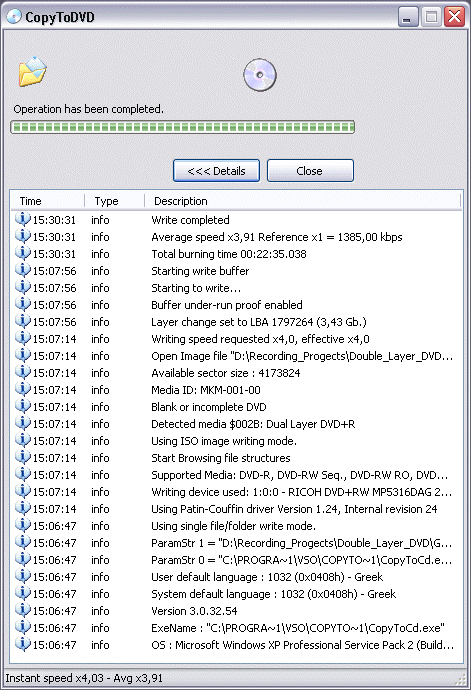Click info icon of the "Supported Media: DVD-R" row
The height and width of the screenshot is (690, 471).
coord(22,474)
